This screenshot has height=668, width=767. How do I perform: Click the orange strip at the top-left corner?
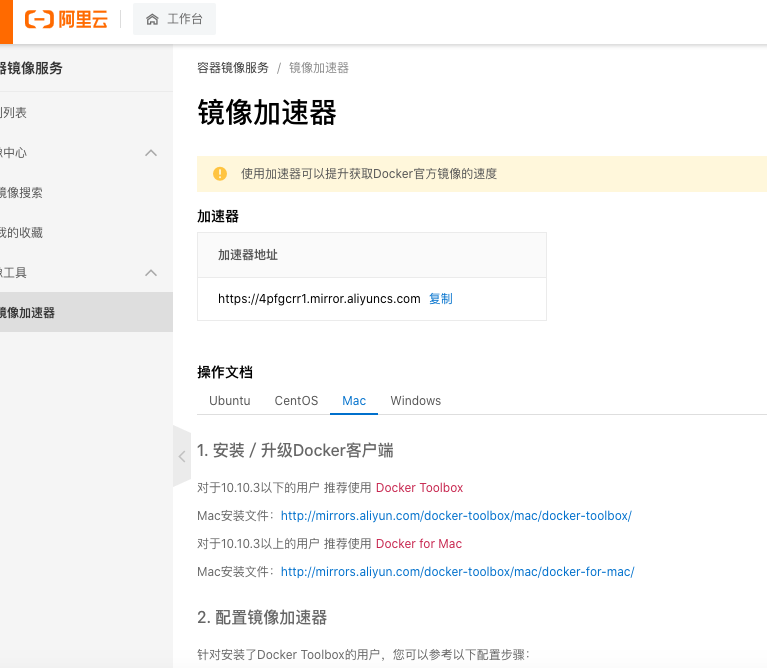pos(6,22)
